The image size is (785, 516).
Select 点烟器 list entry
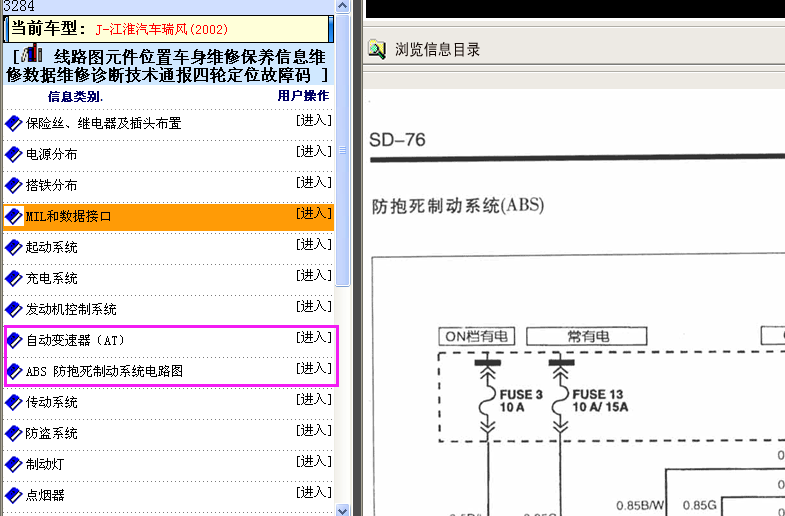(45, 495)
